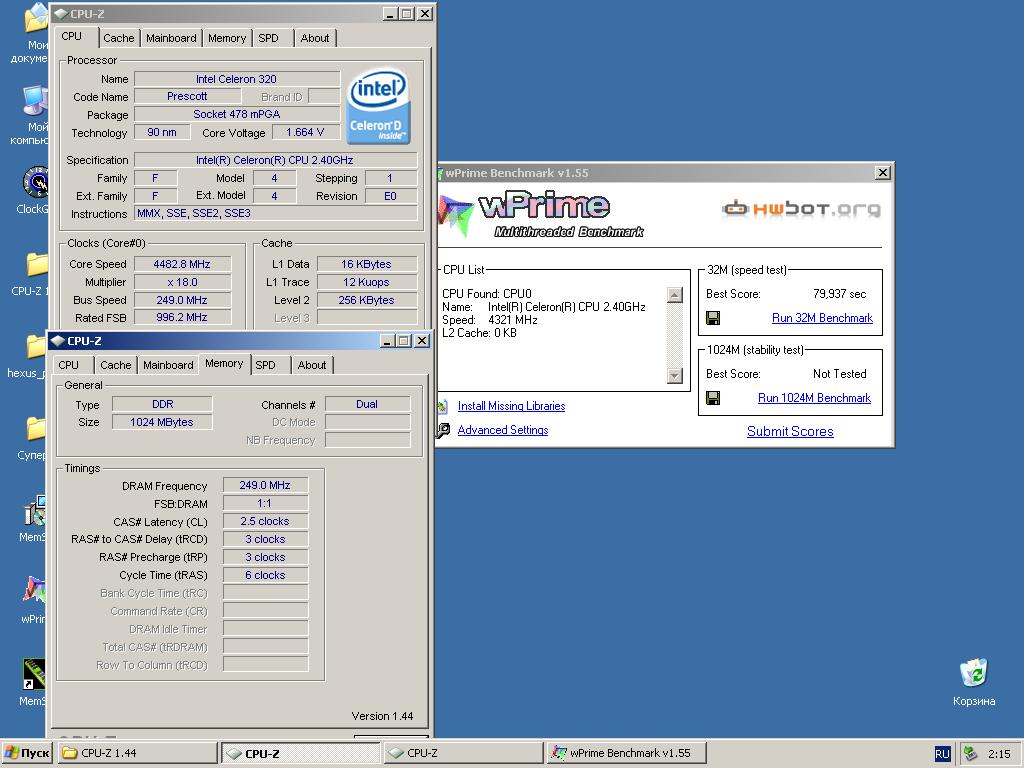
Task: Click the Channels # value Dual
Action: 368,404
